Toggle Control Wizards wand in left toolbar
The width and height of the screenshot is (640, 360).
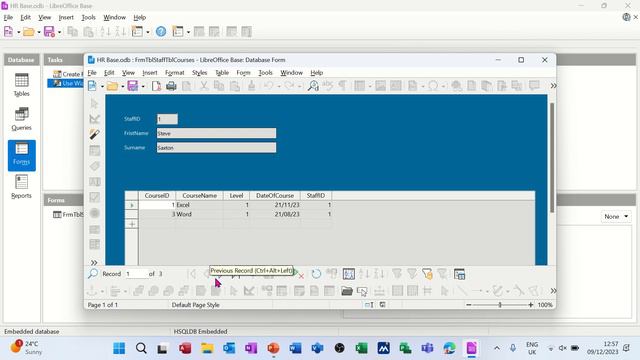pyautogui.click(x=95, y=134)
